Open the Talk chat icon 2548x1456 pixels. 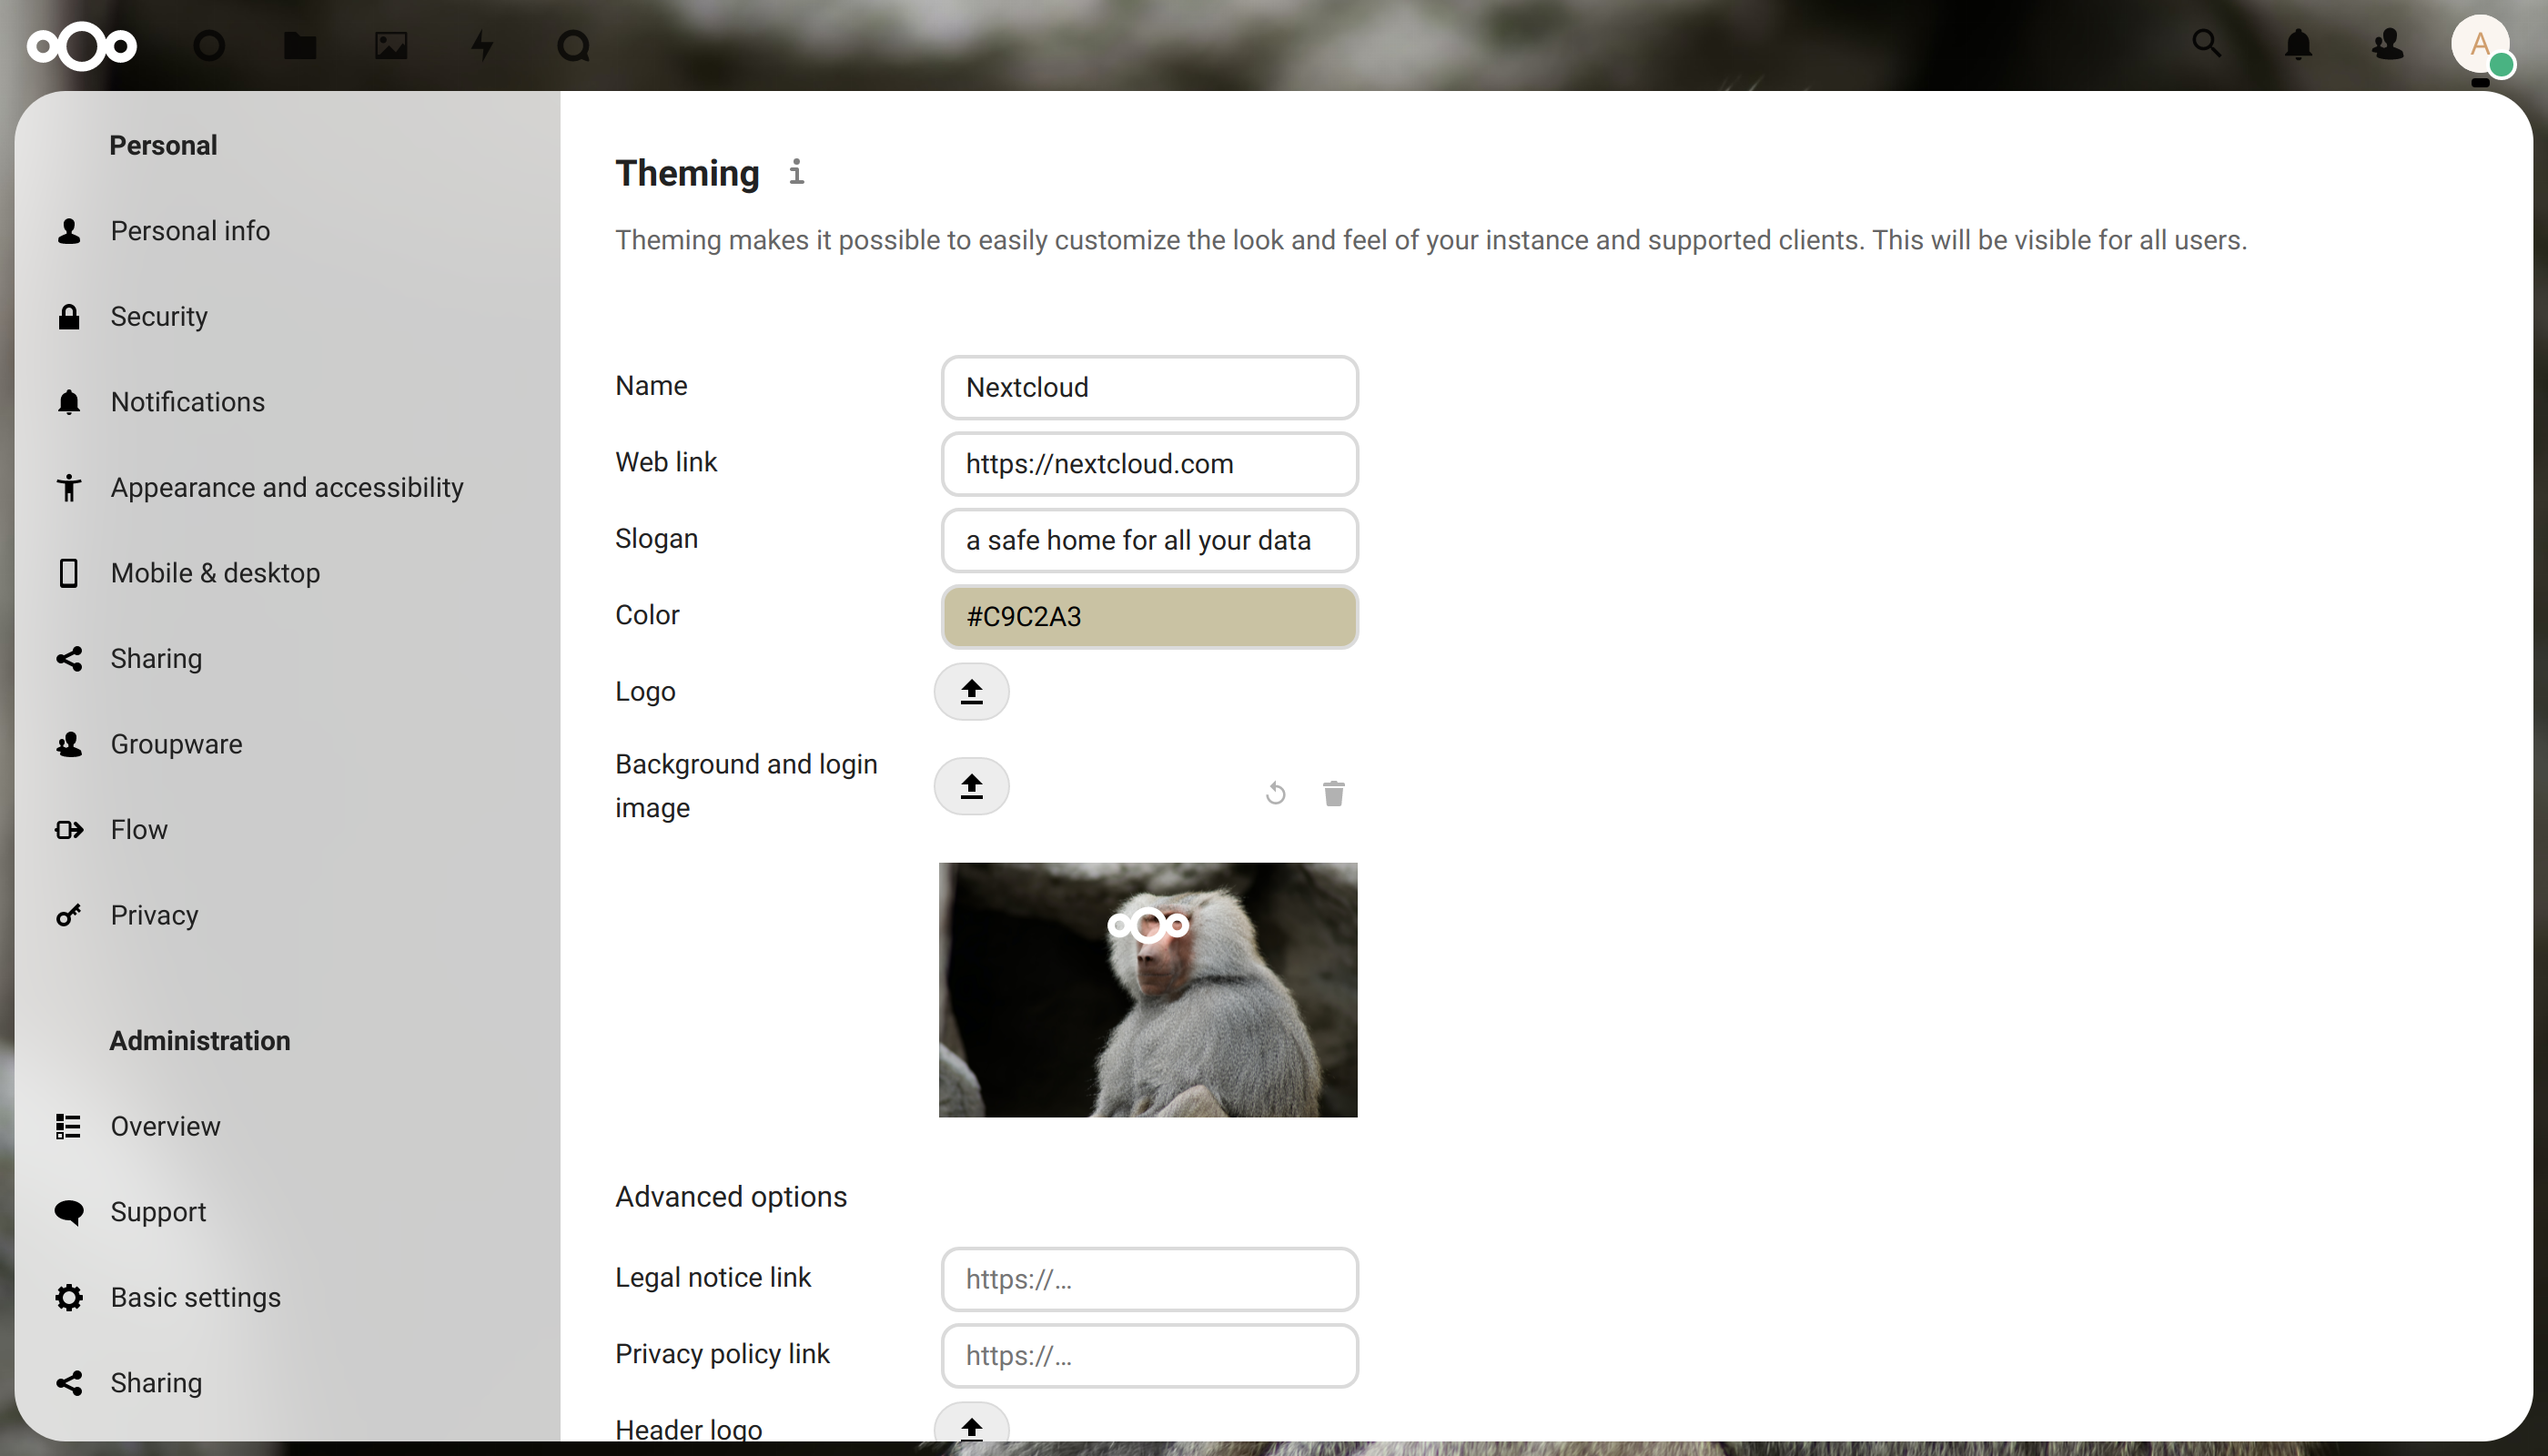[573, 45]
